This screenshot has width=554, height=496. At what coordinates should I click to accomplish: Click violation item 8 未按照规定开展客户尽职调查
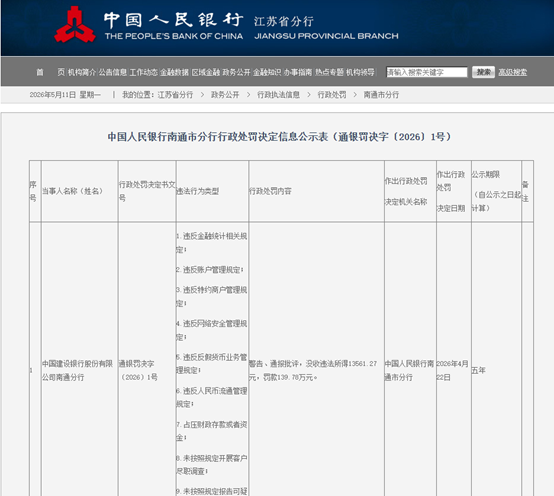coord(211,465)
